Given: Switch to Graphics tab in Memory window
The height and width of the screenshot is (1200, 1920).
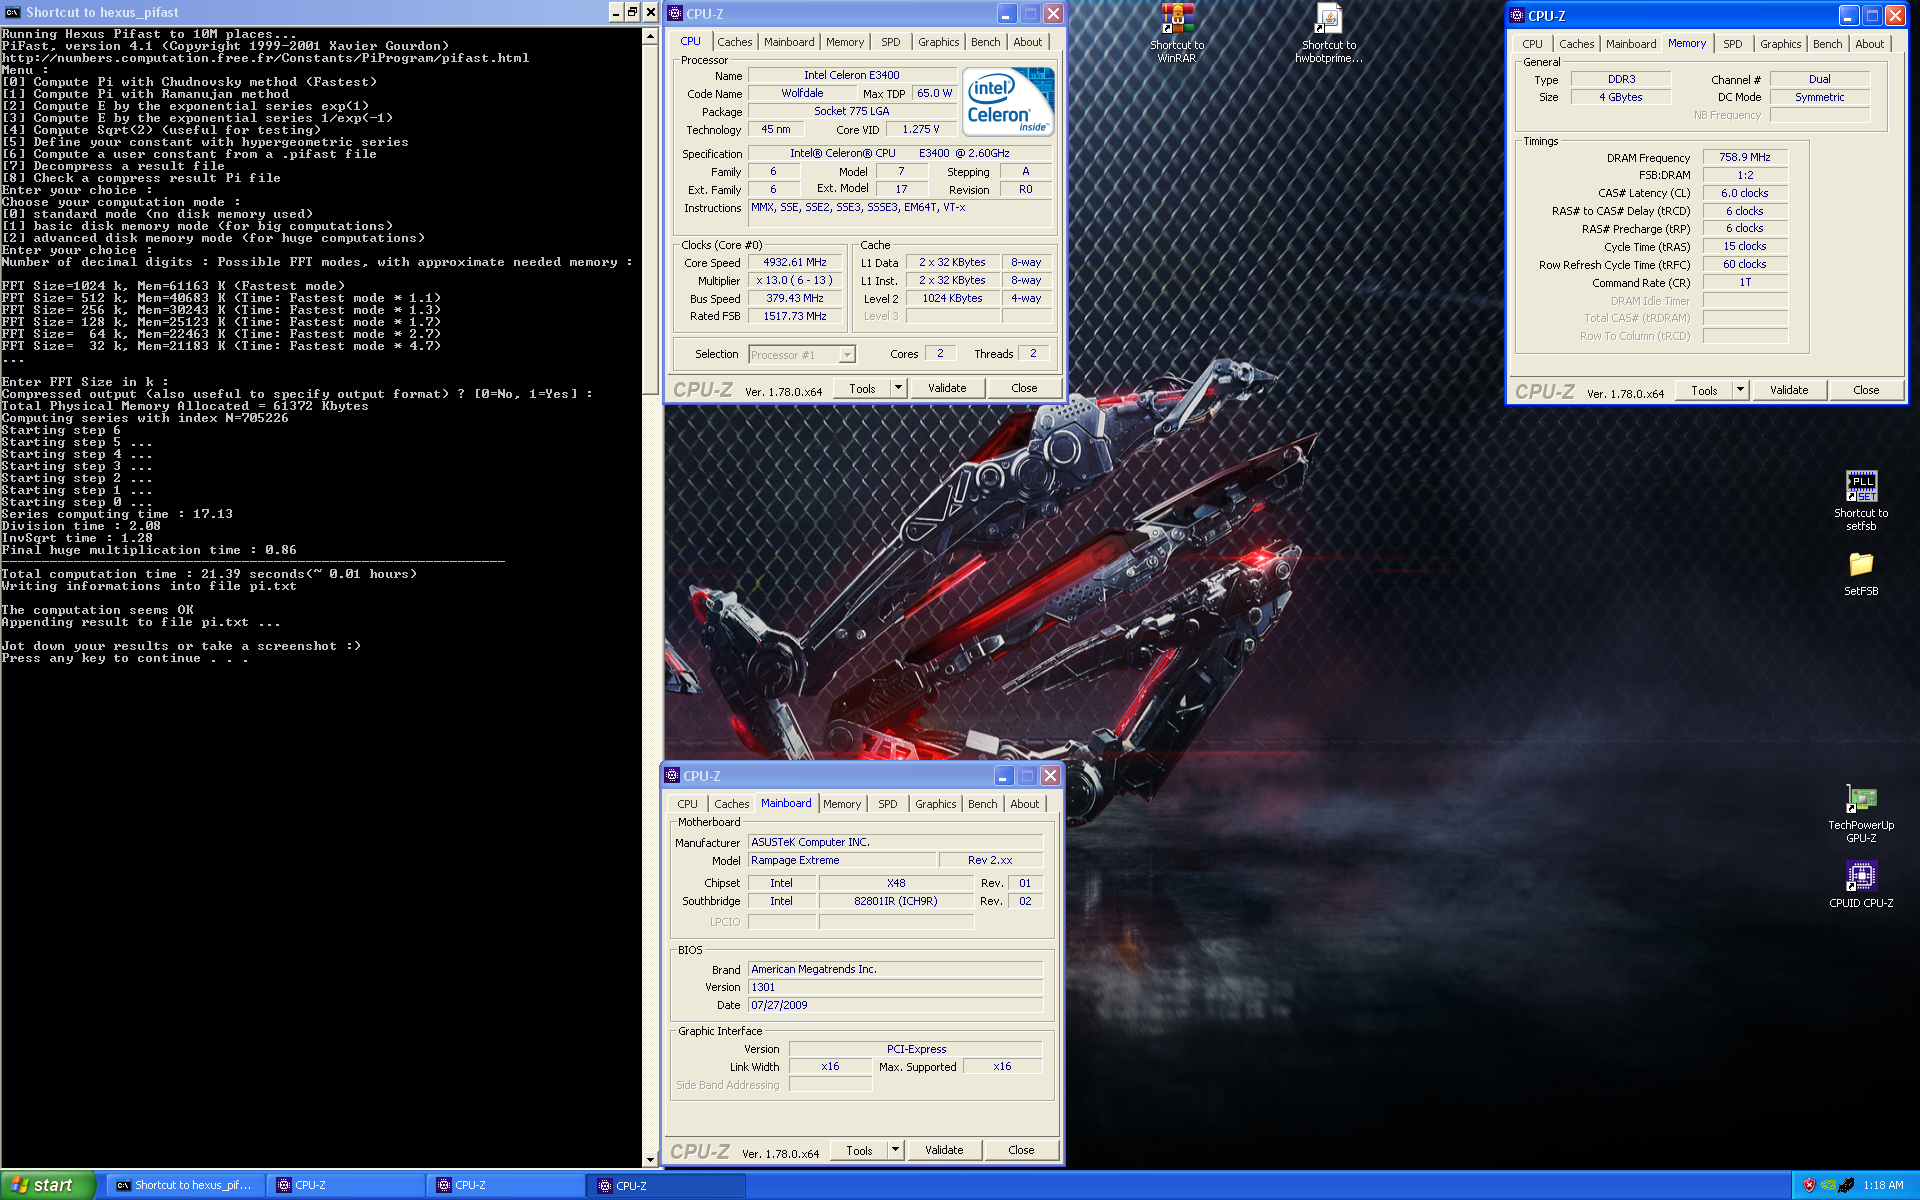Looking at the screenshot, I should coord(1781,44).
